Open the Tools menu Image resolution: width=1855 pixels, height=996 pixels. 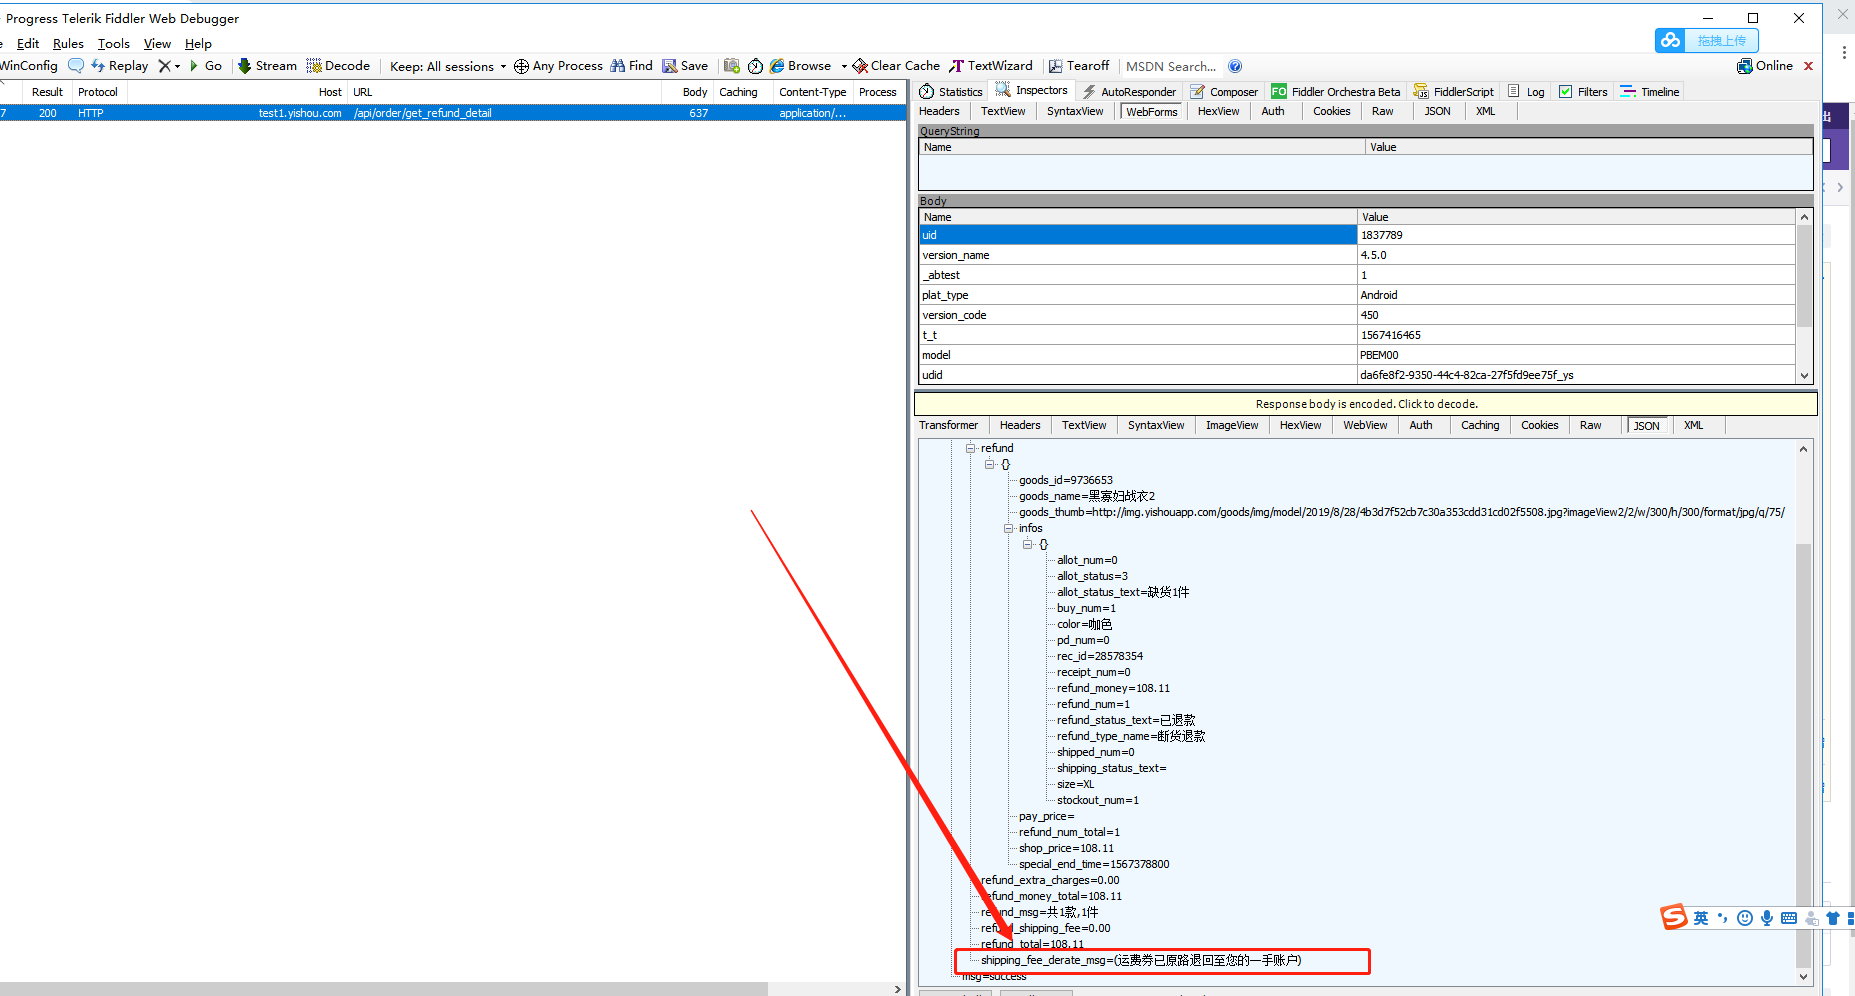tap(114, 44)
